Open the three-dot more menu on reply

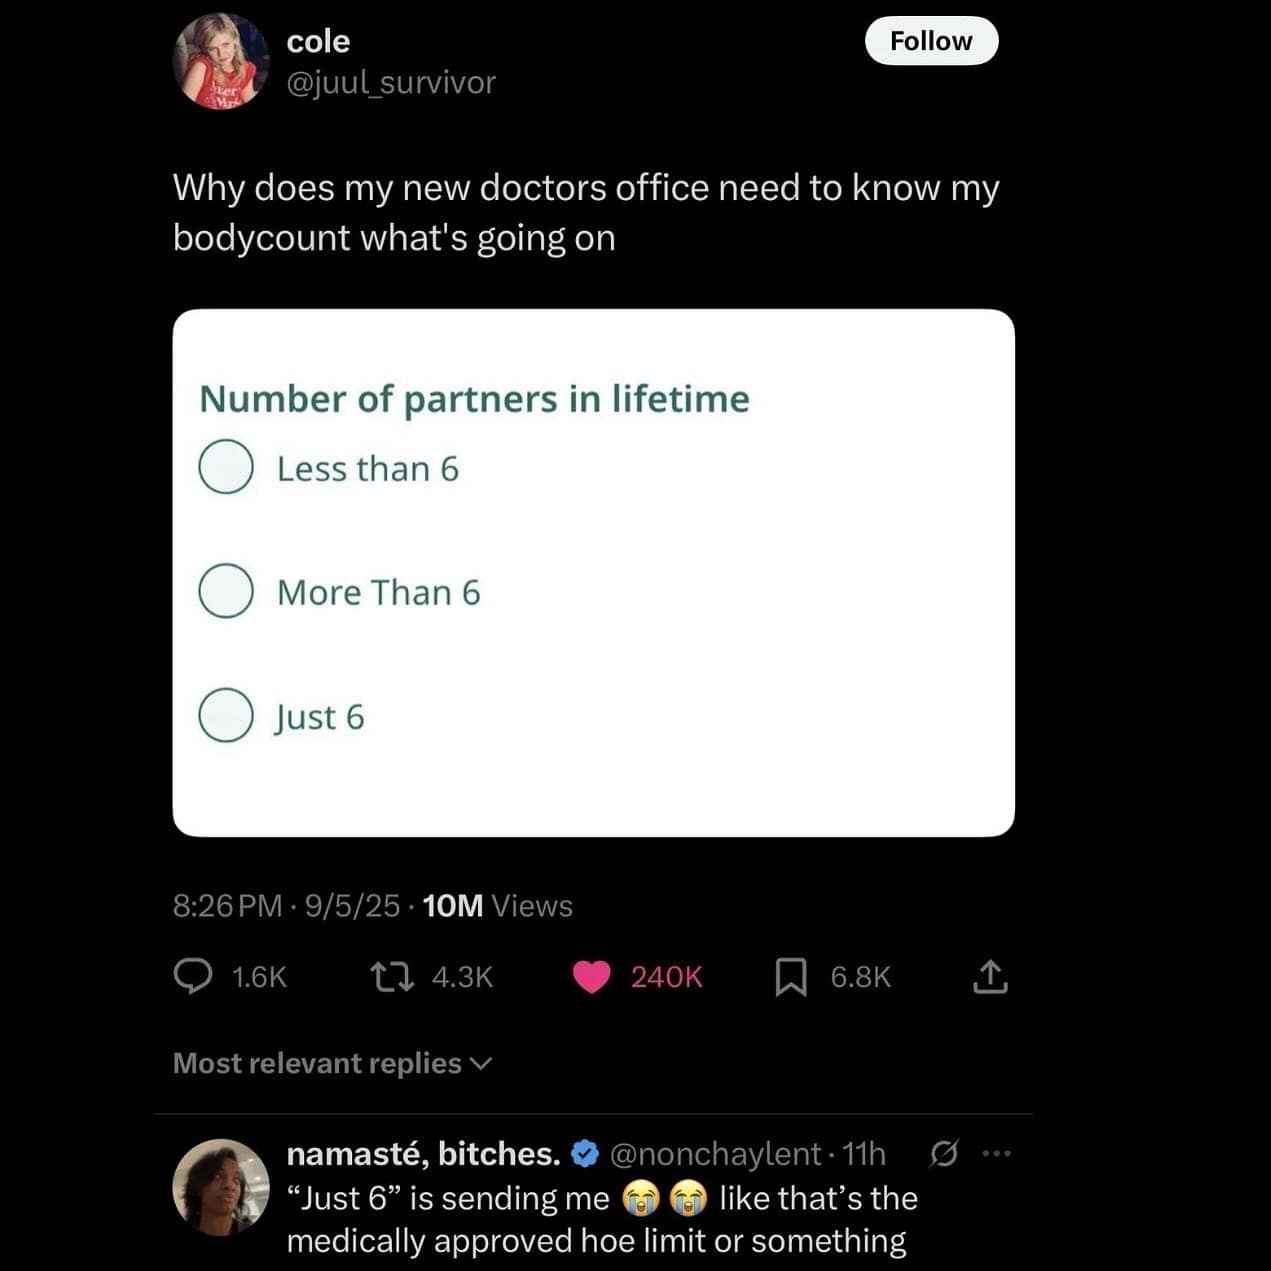point(997,1154)
